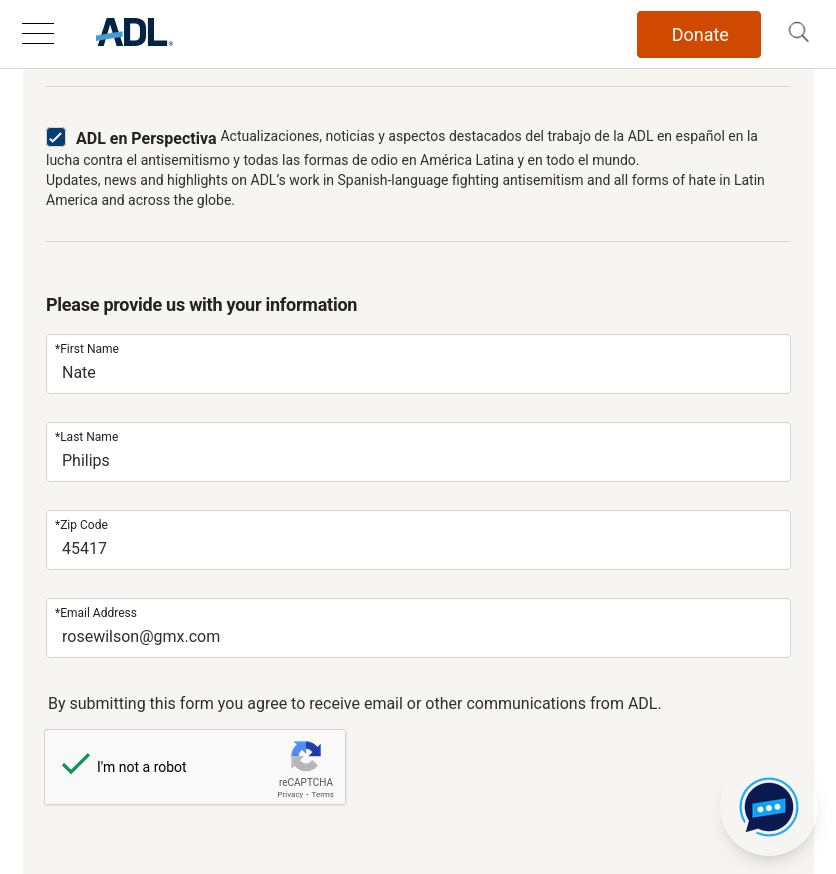
Task: Click the "I'm not a robot" label
Action: click(142, 767)
